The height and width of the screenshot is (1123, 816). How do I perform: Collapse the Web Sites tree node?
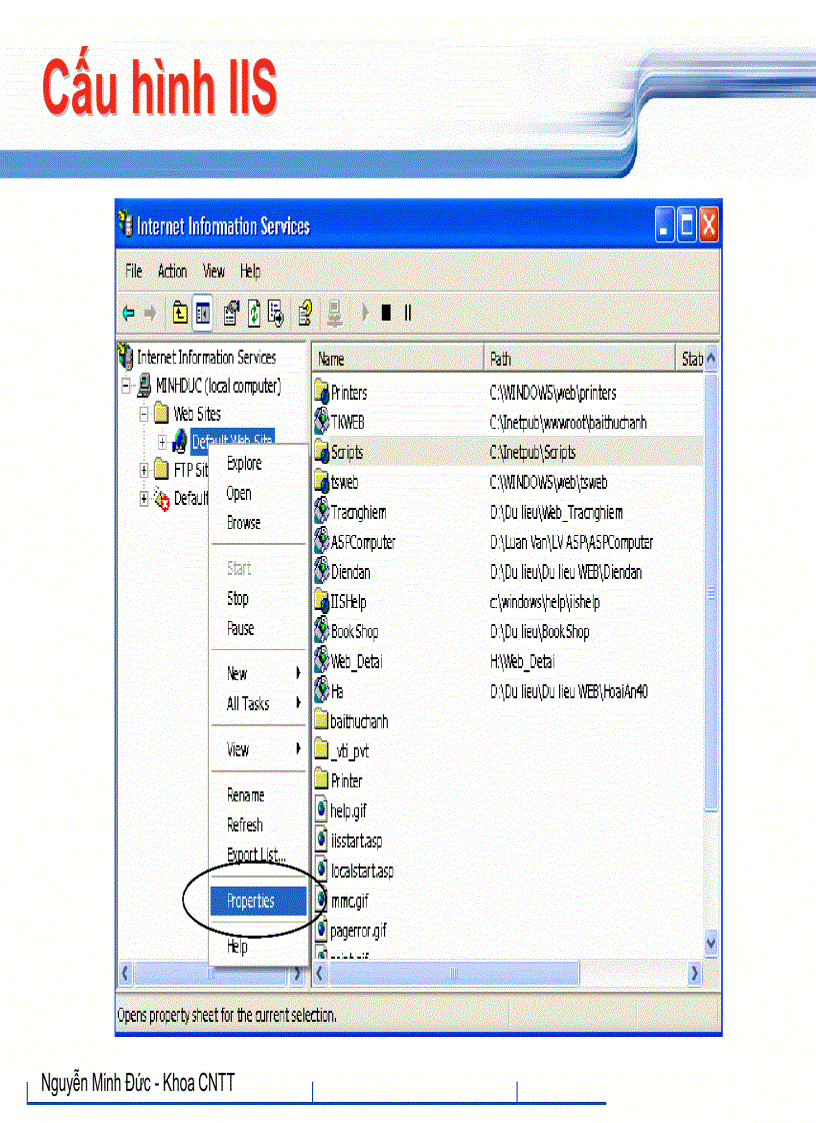point(143,413)
